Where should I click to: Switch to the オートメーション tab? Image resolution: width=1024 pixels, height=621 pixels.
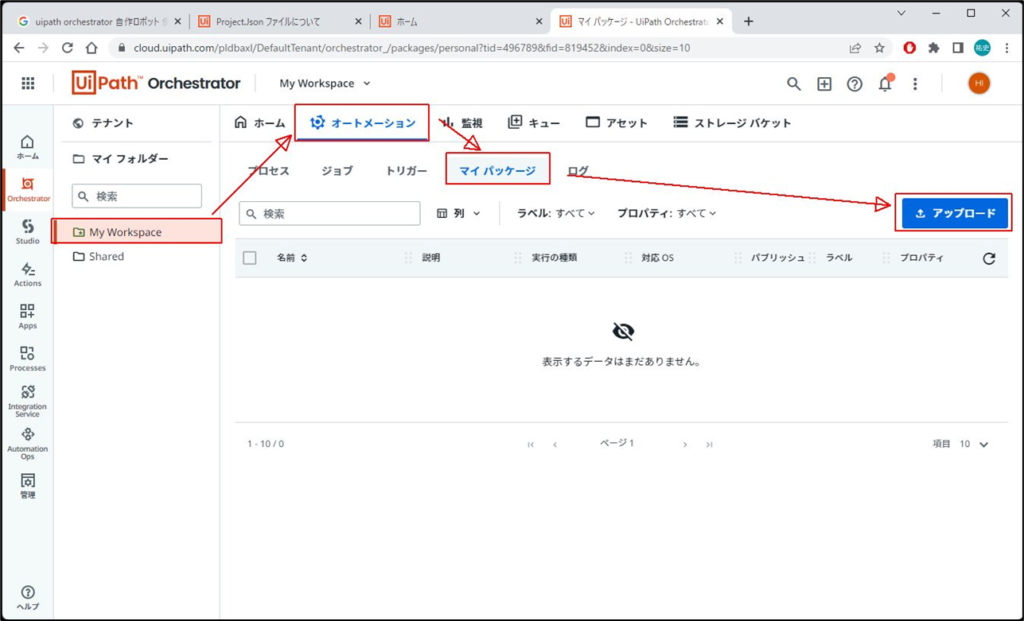(x=362, y=123)
